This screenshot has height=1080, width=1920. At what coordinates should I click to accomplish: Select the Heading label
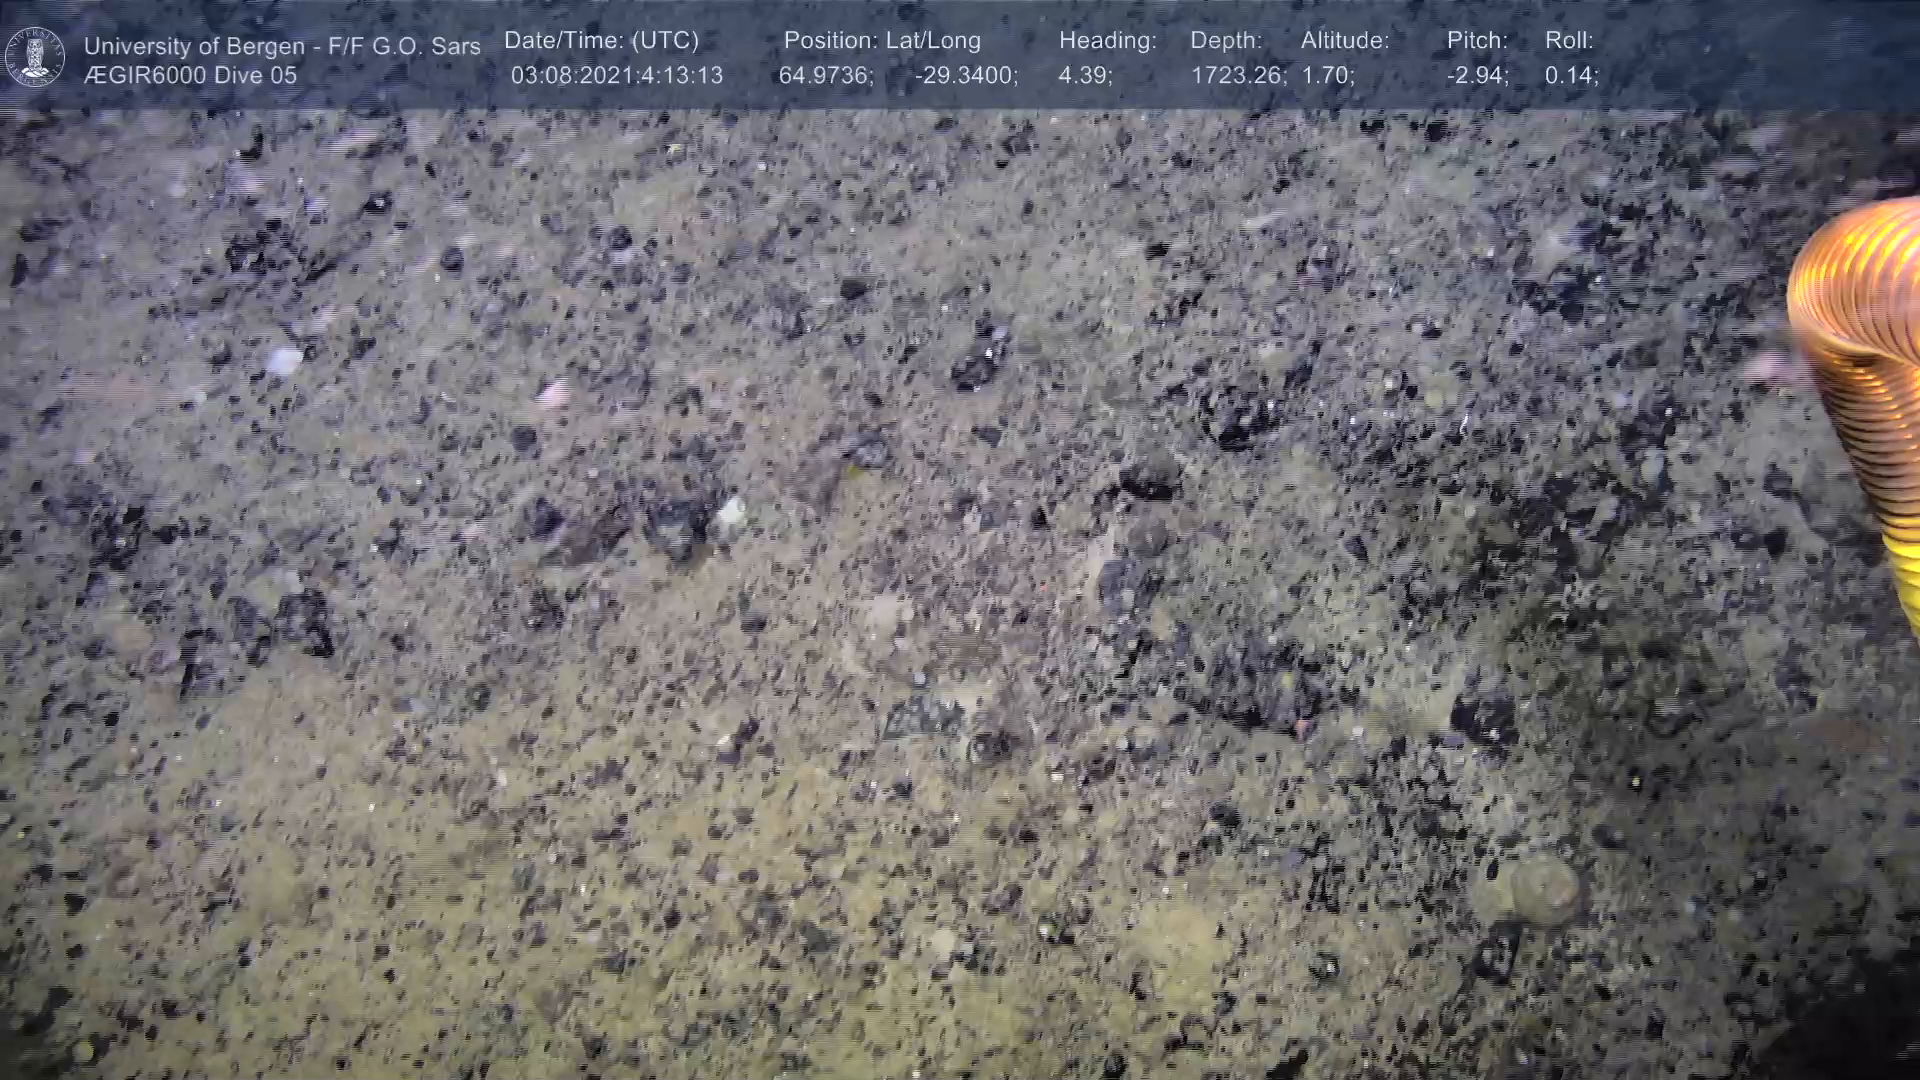[x=1107, y=41]
